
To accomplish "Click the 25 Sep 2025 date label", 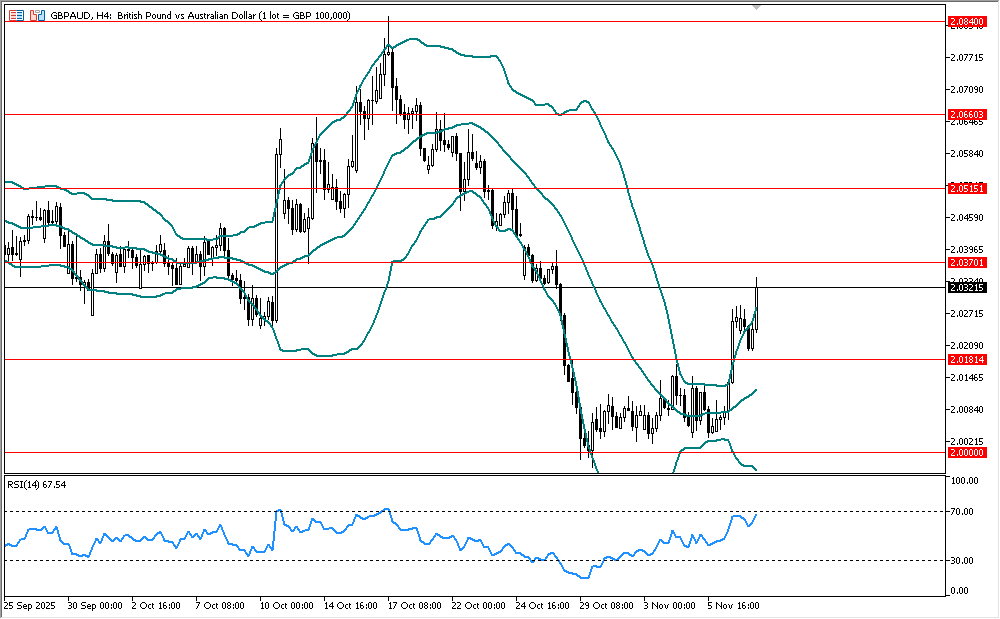I will point(28,606).
